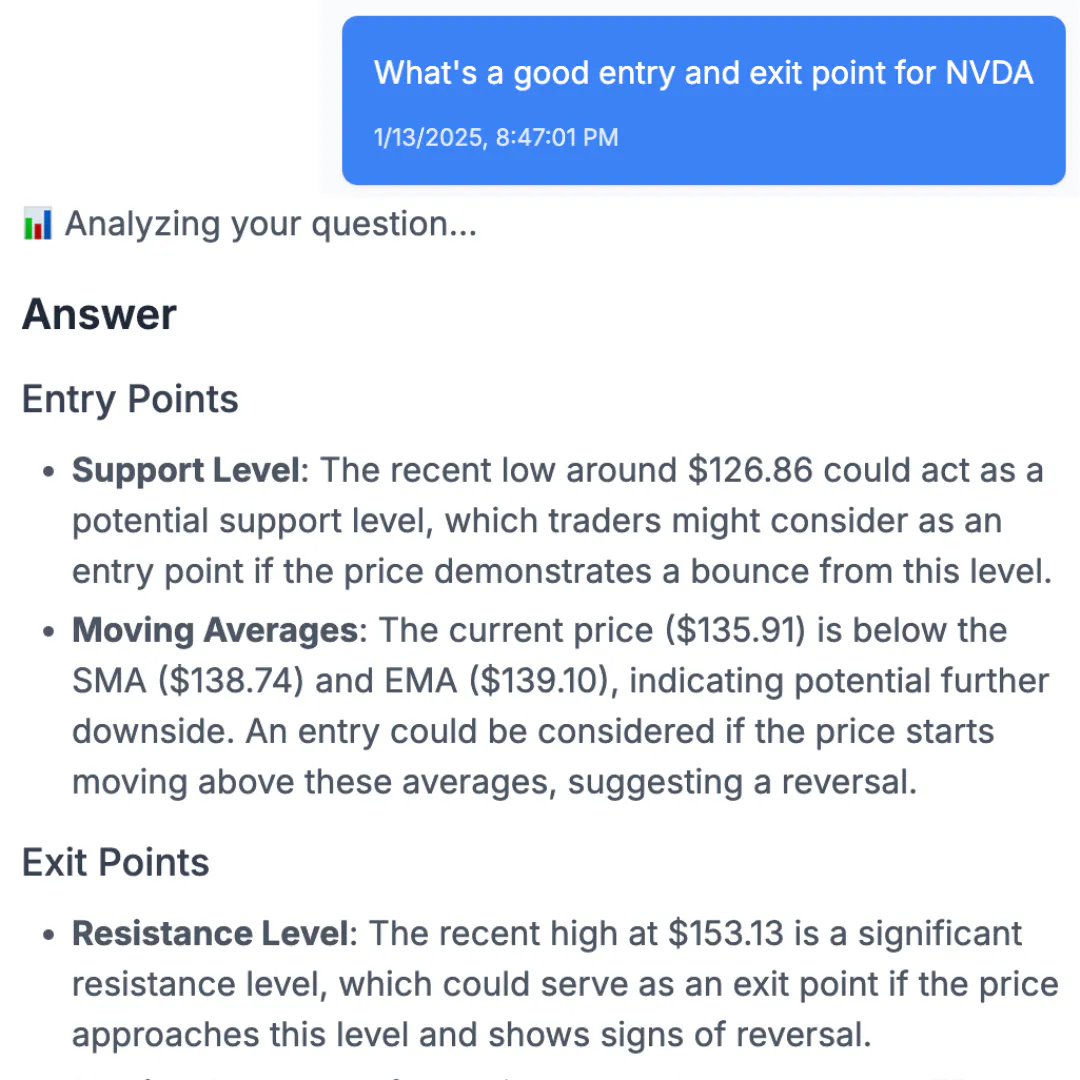Viewport: 1080px width, 1080px height.
Task: Click the Support Level bullet point marker
Action: (x=48, y=471)
